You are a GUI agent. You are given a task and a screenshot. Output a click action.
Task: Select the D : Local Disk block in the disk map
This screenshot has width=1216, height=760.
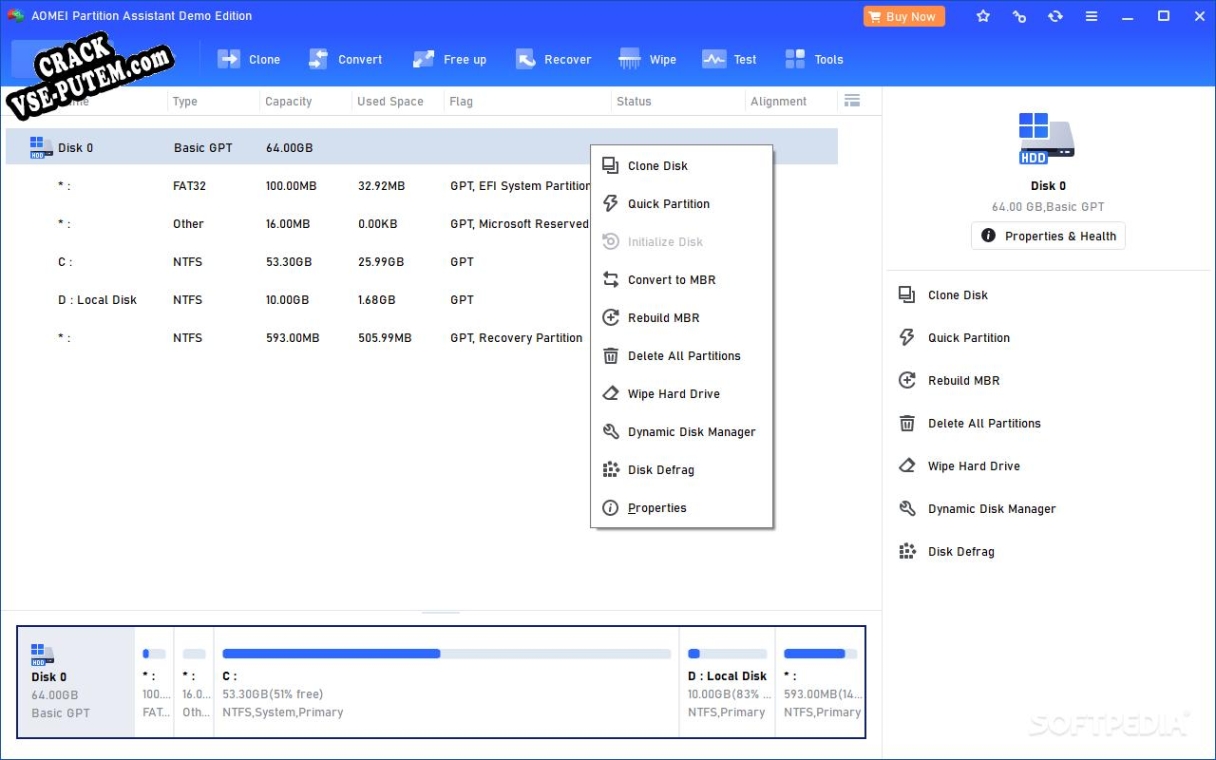pos(727,683)
